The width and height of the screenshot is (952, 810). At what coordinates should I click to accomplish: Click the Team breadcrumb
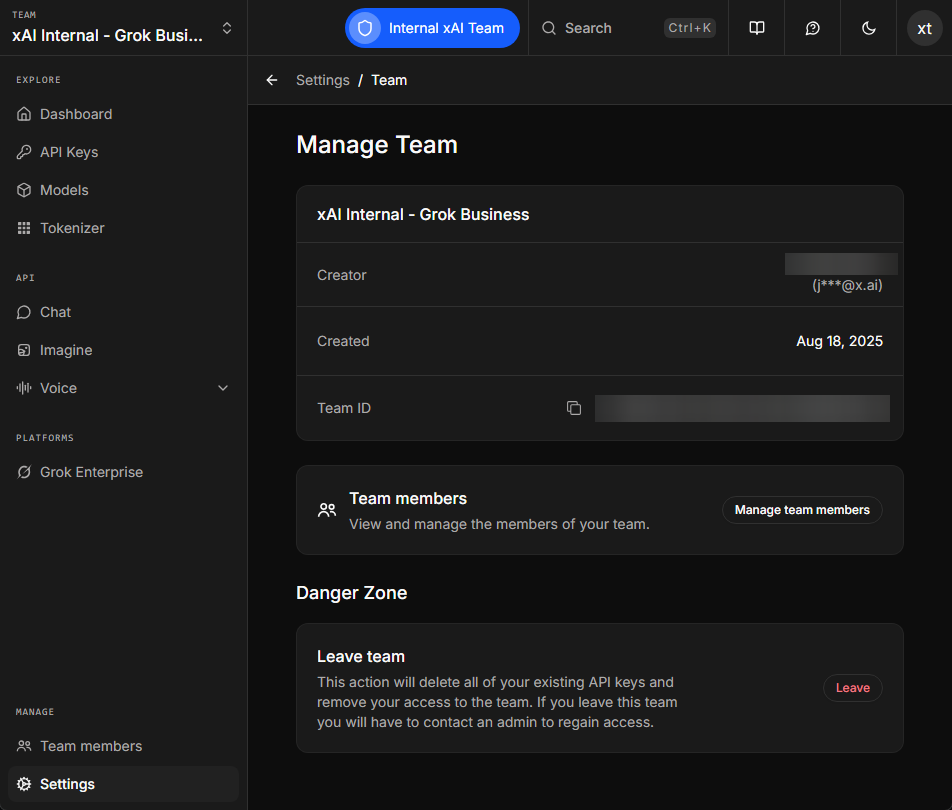pos(389,80)
